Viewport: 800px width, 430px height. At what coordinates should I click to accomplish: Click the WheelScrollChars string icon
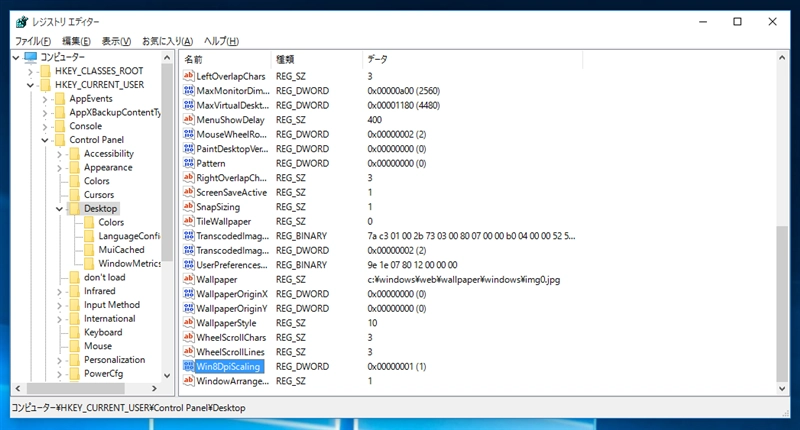pyautogui.click(x=189, y=337)
